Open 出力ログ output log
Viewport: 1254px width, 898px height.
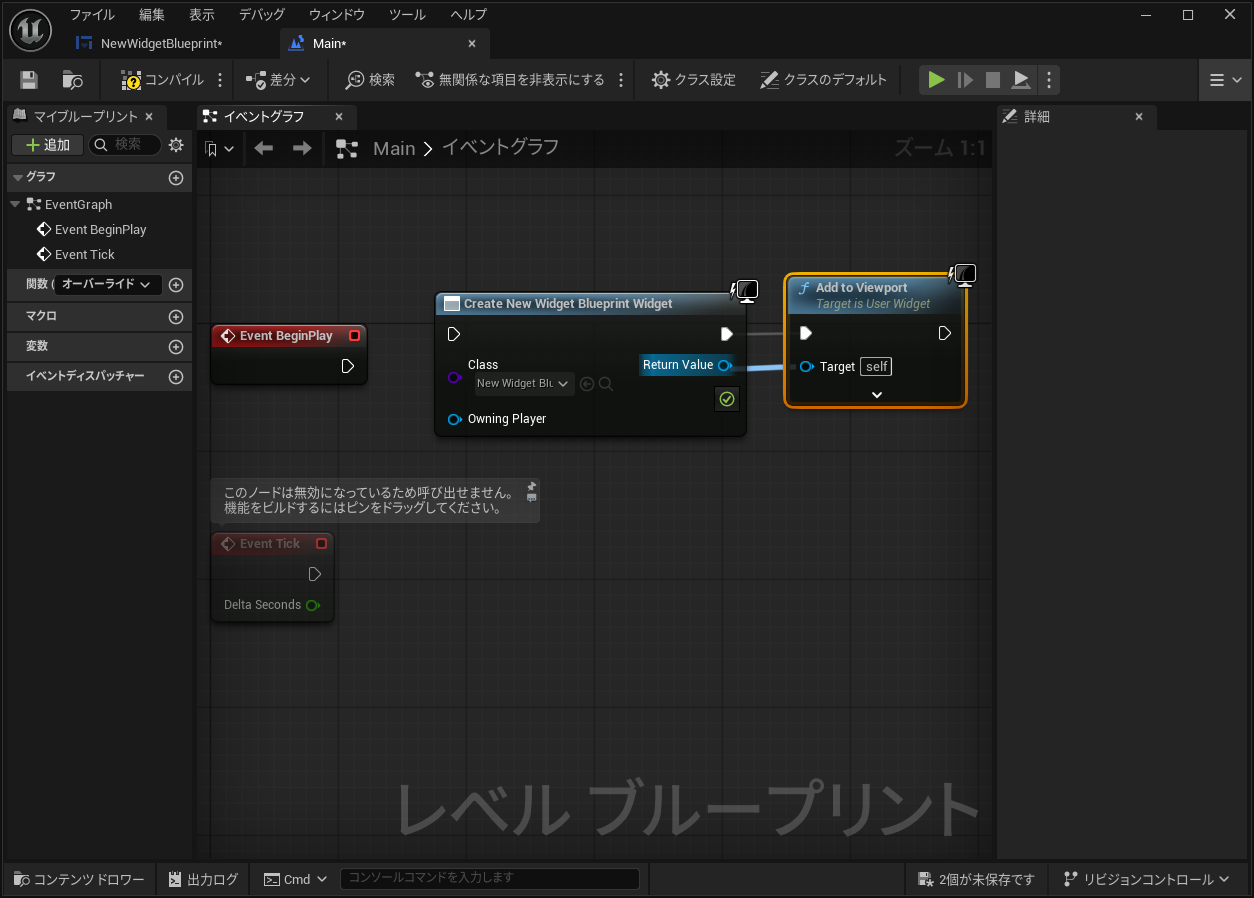(x=203, y=879)
